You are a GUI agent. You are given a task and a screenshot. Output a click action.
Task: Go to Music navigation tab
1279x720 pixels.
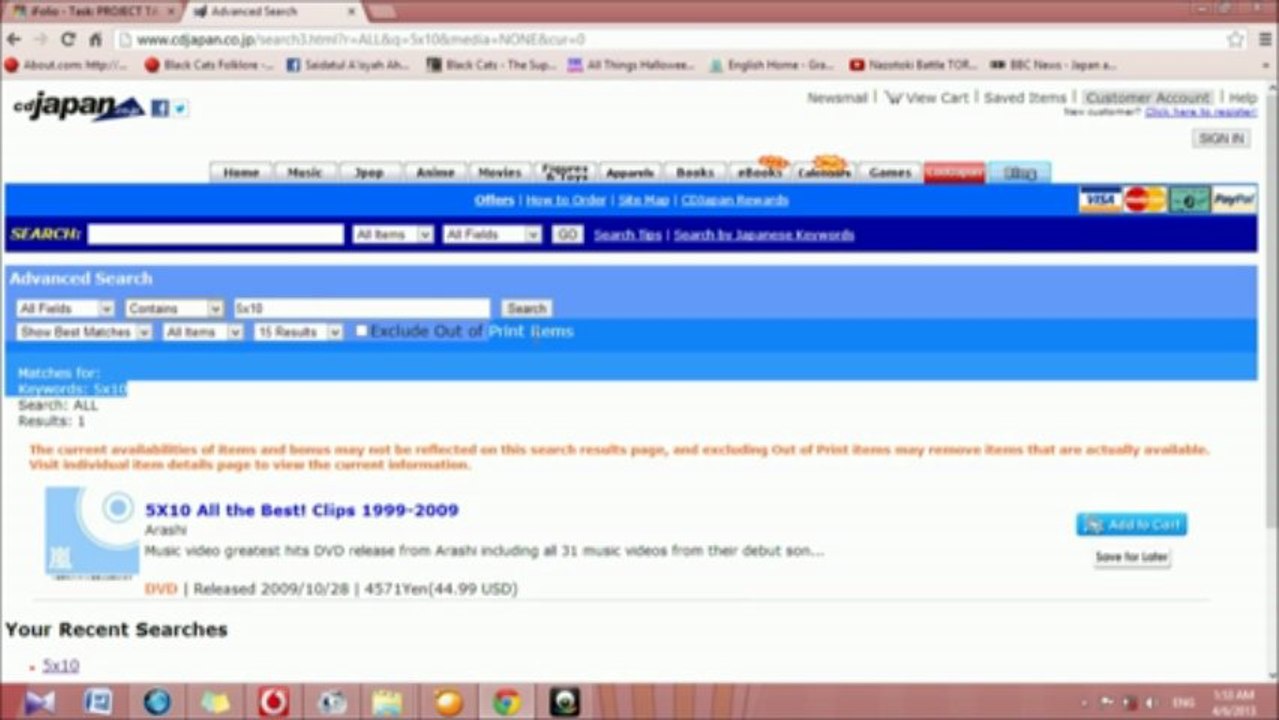click(x=305, y=173)
